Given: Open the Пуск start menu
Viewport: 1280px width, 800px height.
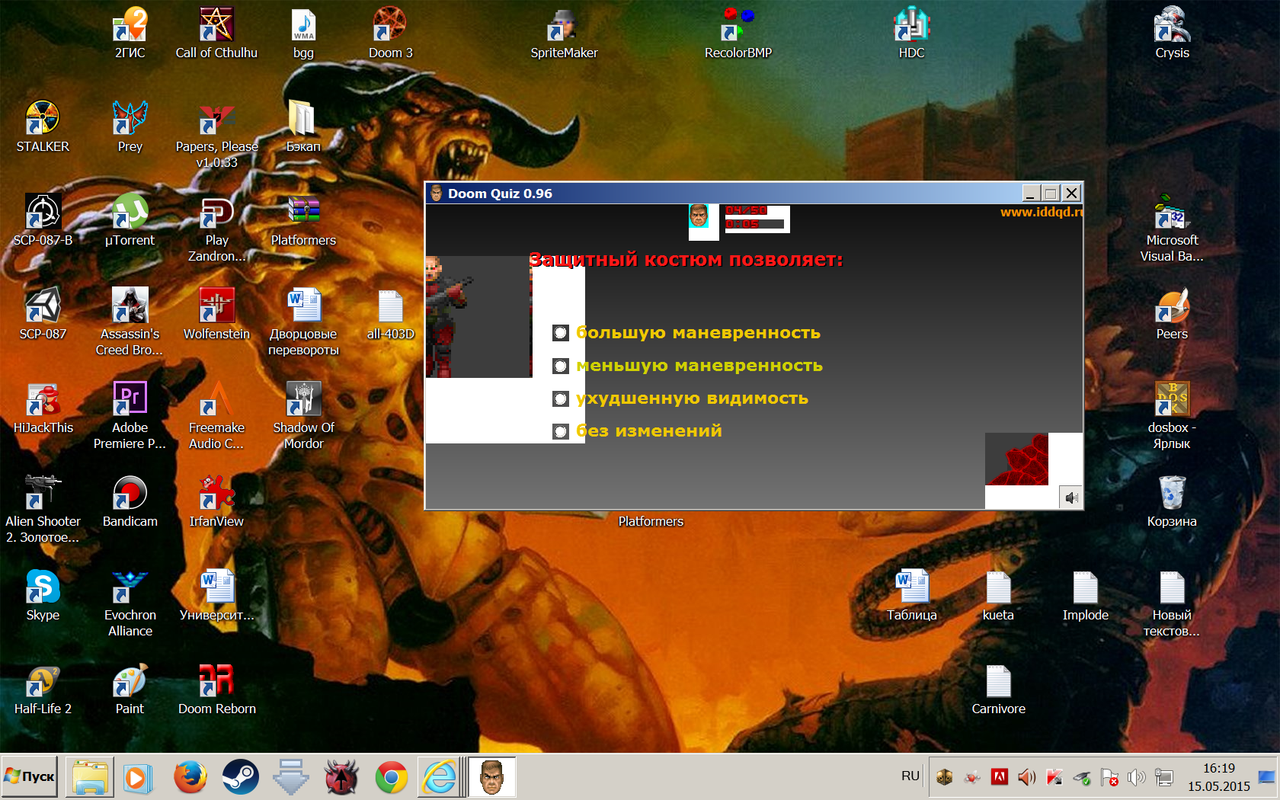Looking at the screenshot, I should tap(29, 776).
